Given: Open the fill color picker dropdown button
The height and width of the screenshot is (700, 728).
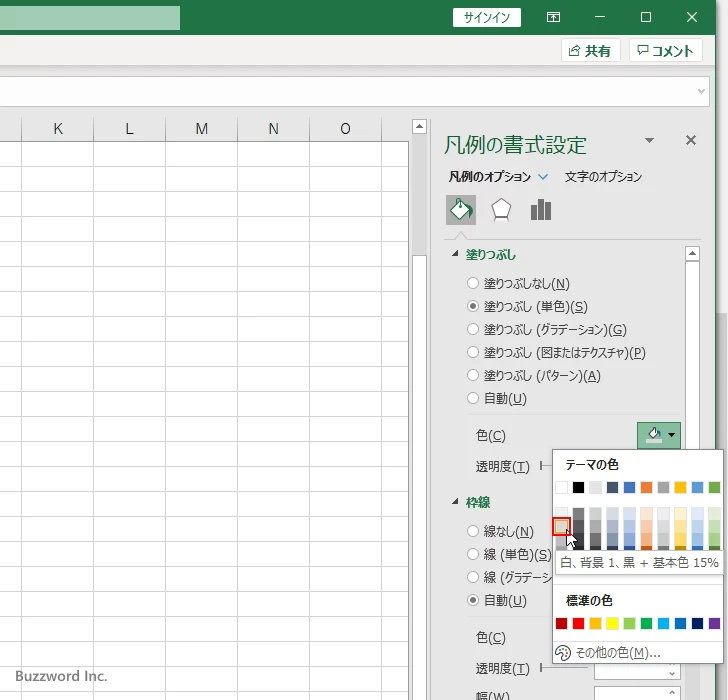Looking at the screenshot, I should tap(659, 435).
